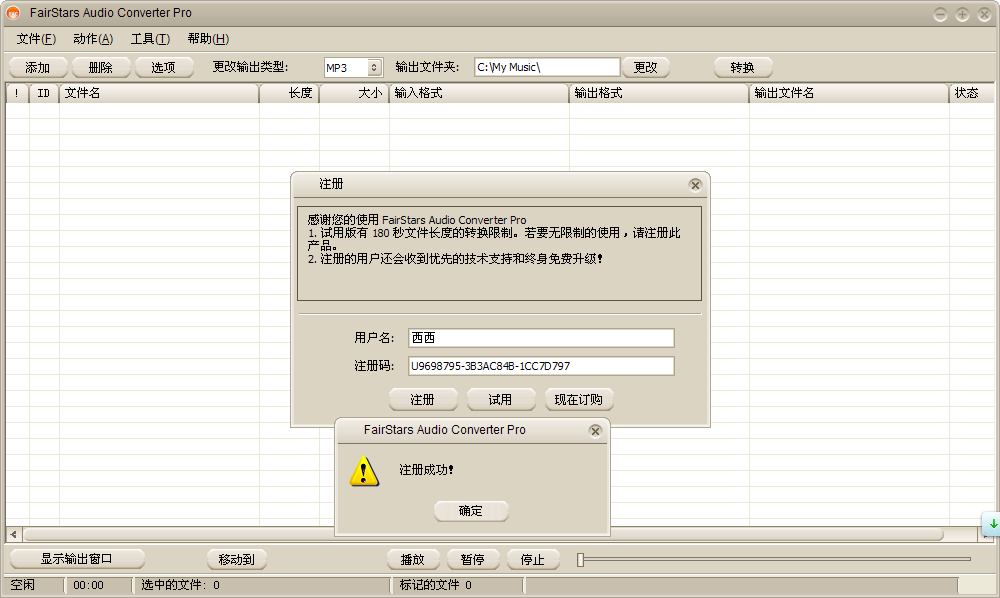The height and width of the screenshot is (598, 1000).
Task: Click the 状态 column header
Action: pos(971,93)
